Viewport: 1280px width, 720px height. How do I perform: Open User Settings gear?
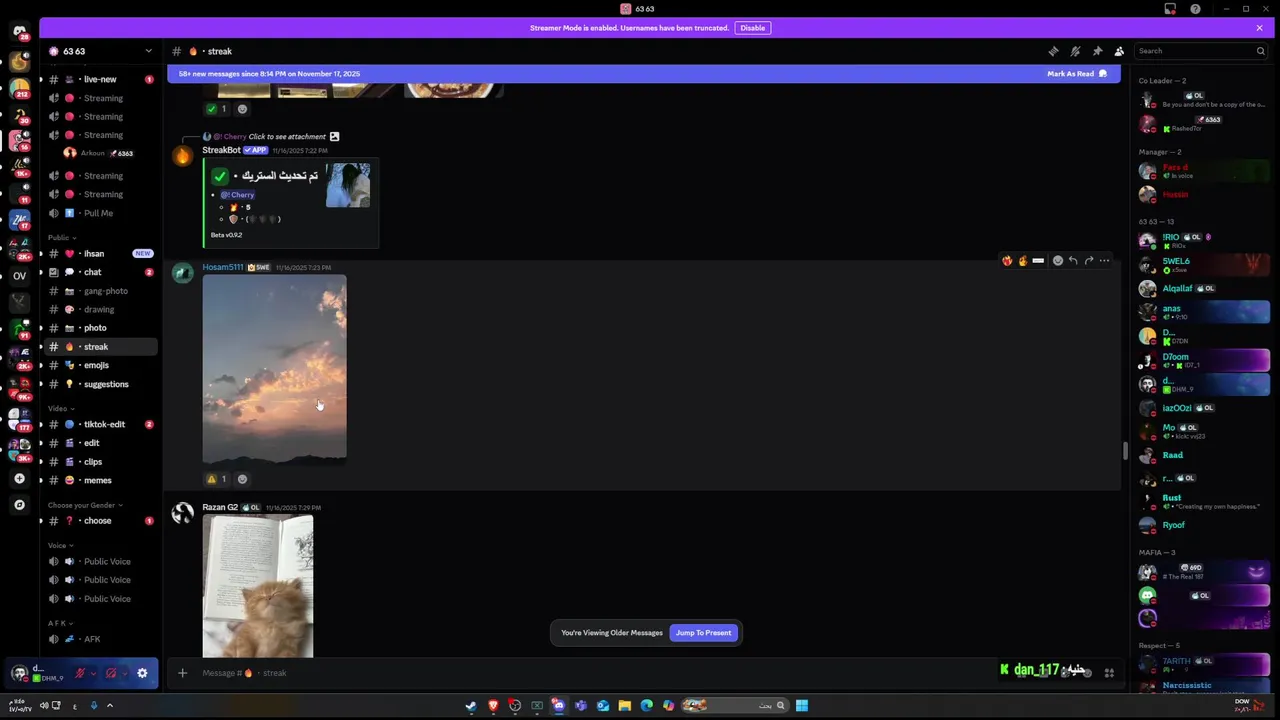coord(142,673)
